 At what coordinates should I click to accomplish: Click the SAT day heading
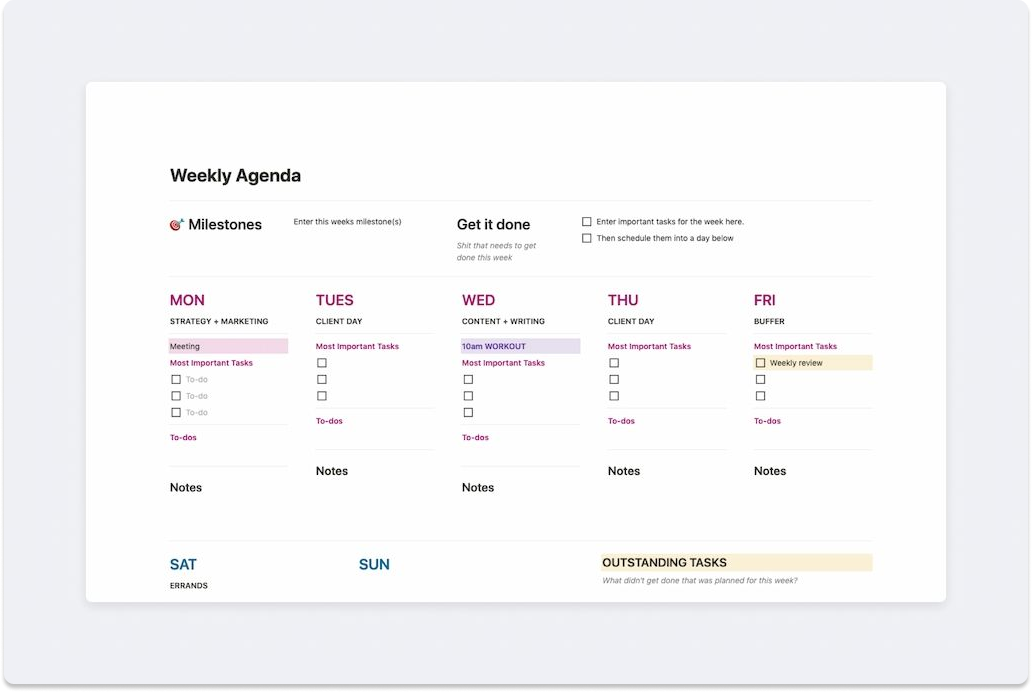tap(183, 565)
